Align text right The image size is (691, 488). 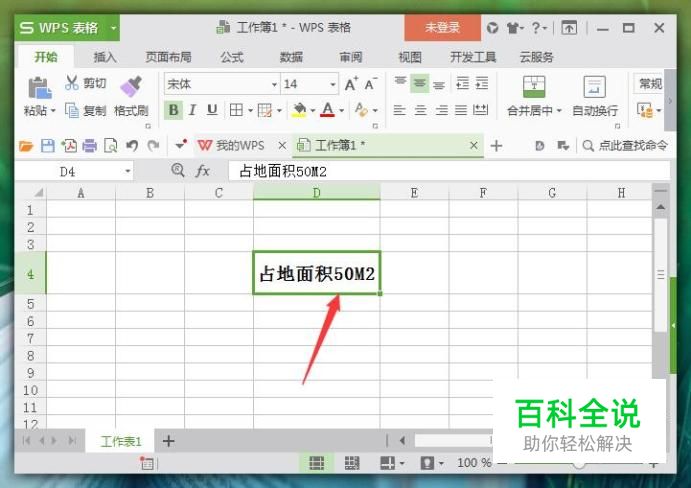coord(441,110)
